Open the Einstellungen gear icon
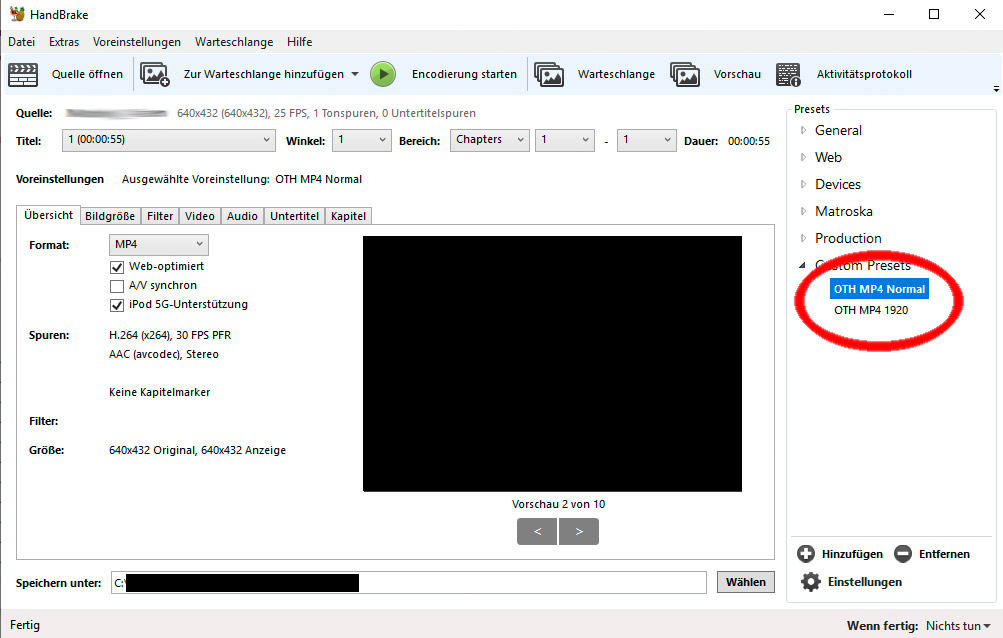This screenshot has width=1003, height=638. pyautogui.click(x=811, y=582)
